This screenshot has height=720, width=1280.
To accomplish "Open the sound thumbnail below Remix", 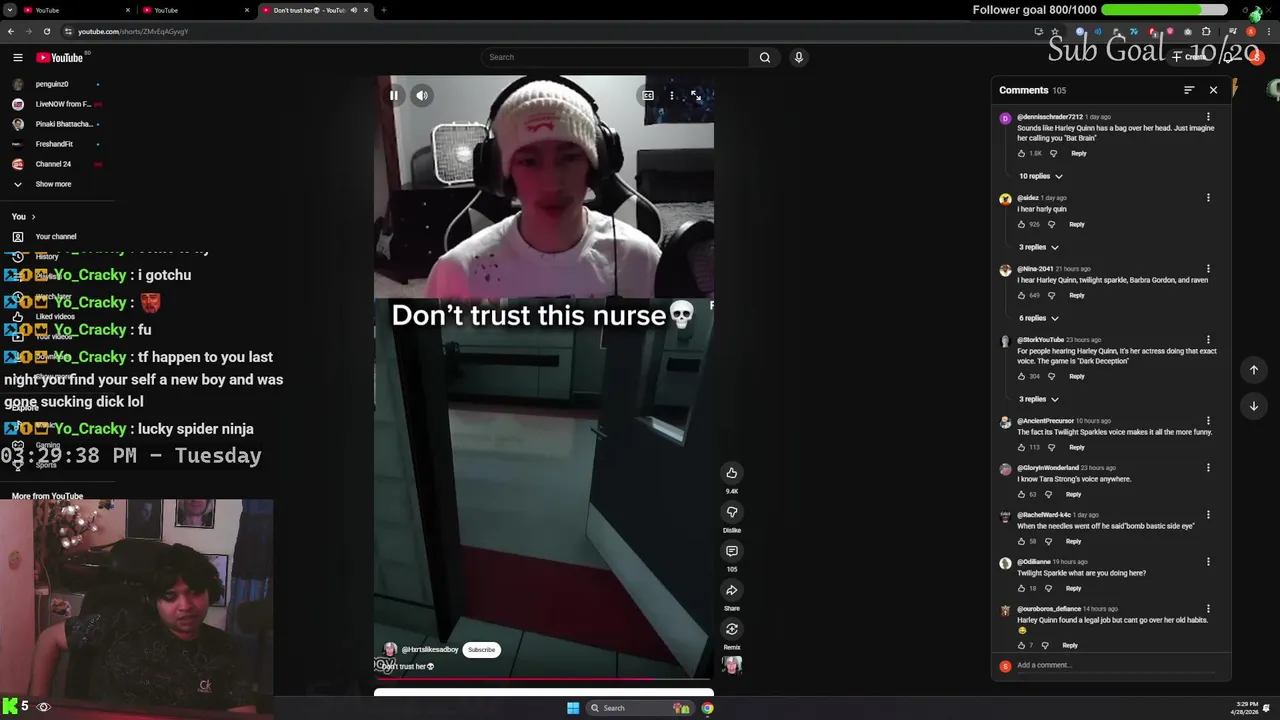I will (732, 665).
